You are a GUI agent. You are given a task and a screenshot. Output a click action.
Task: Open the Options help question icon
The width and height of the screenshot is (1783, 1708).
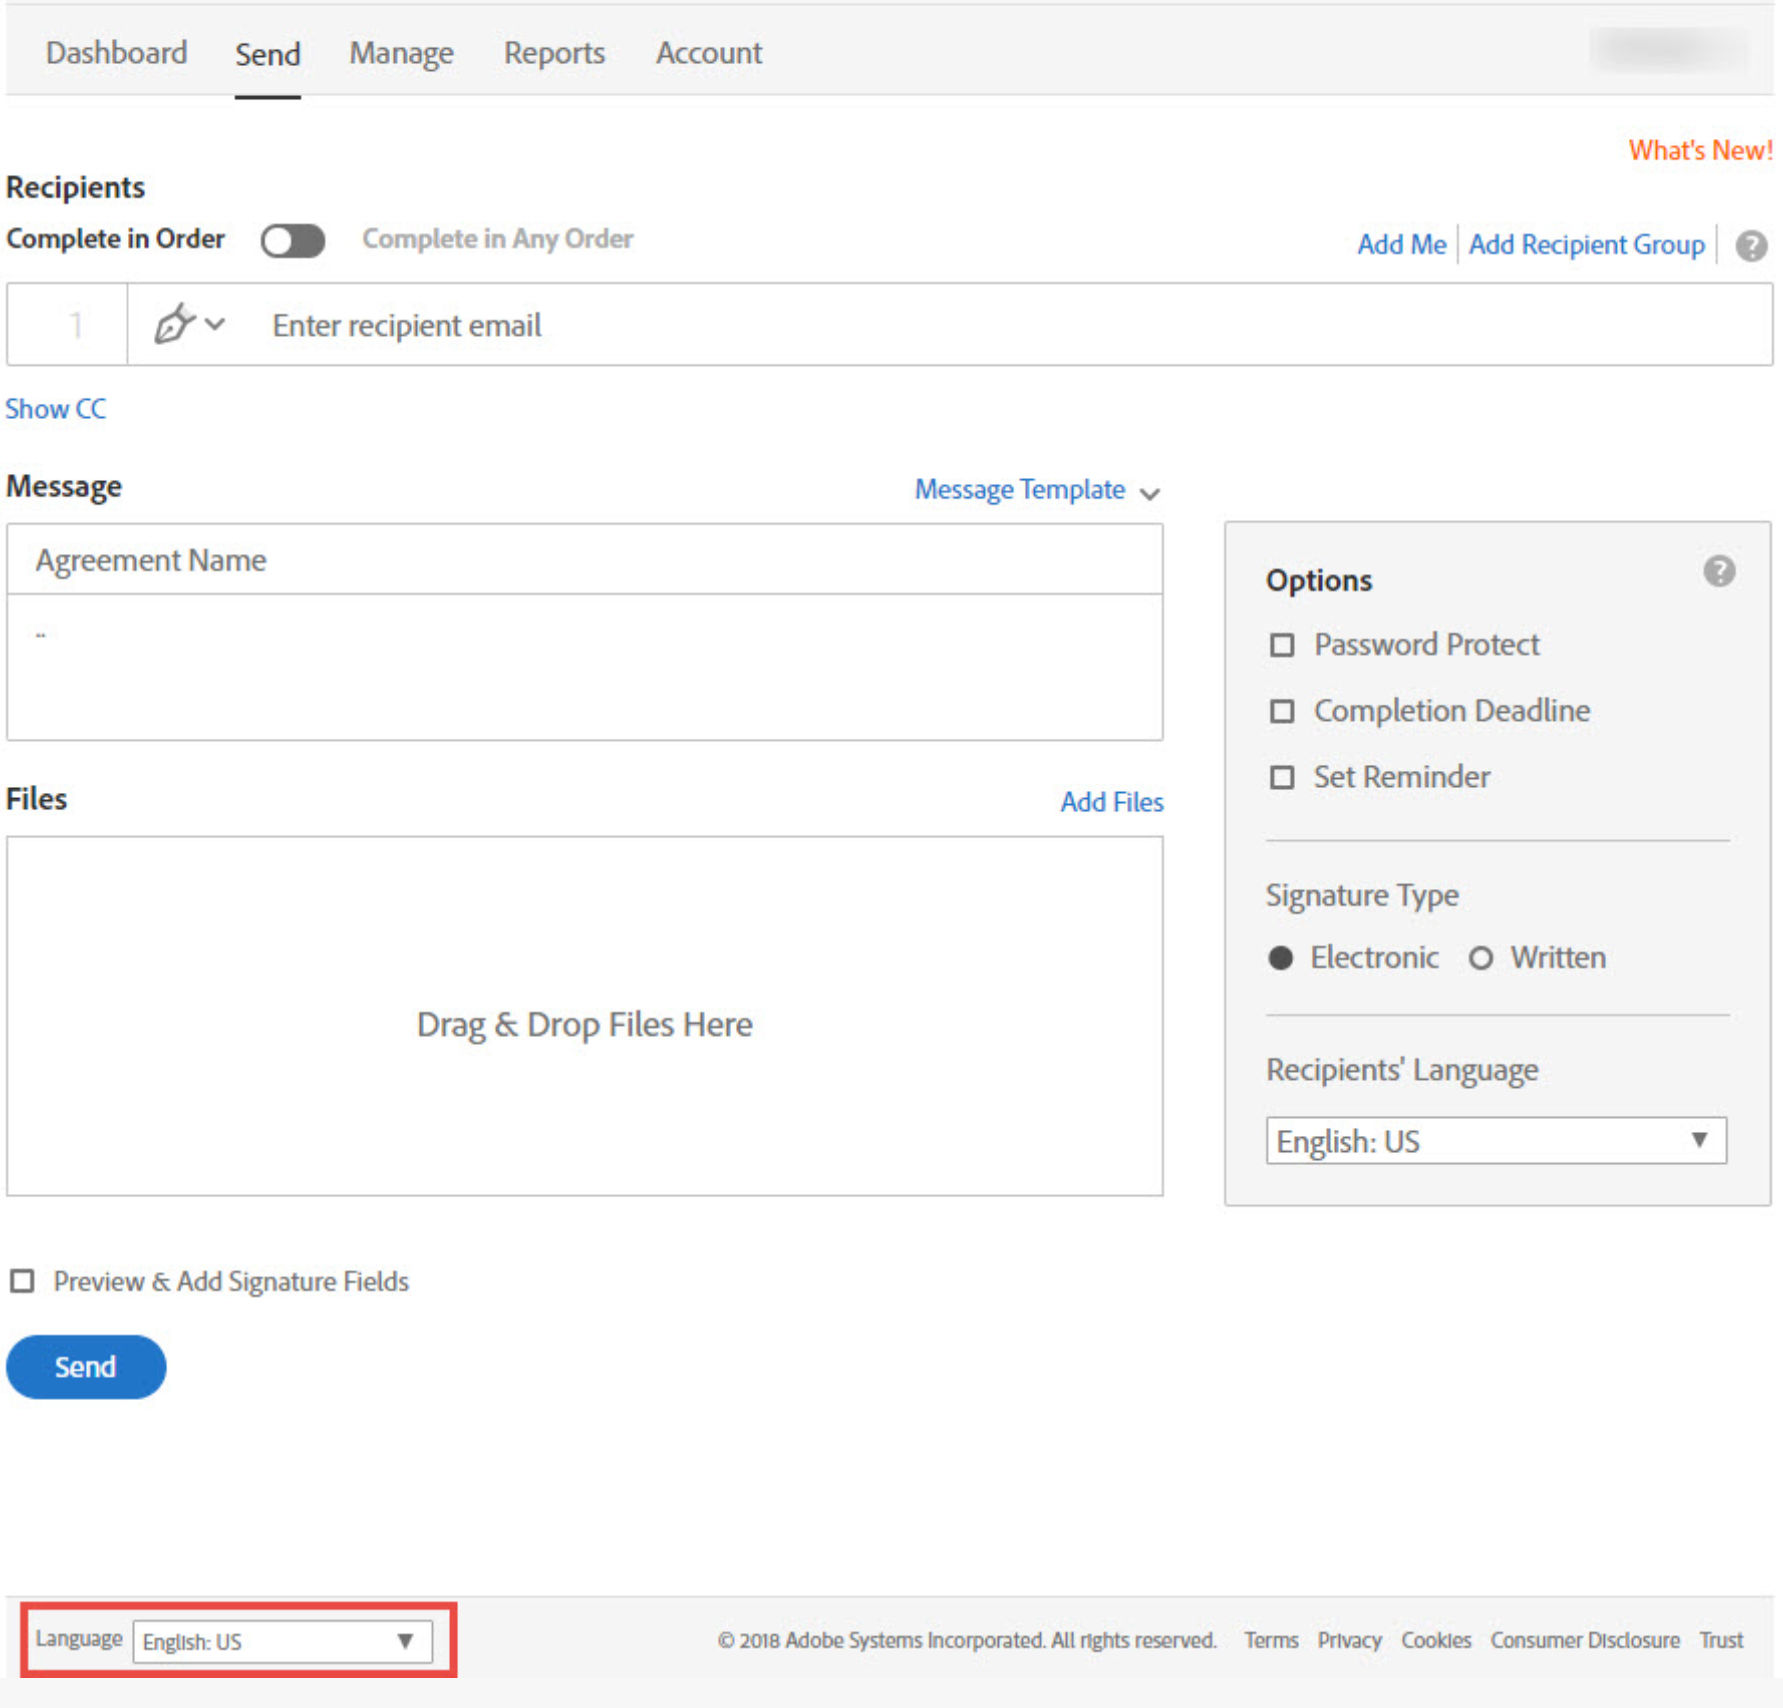(1719, 571)
